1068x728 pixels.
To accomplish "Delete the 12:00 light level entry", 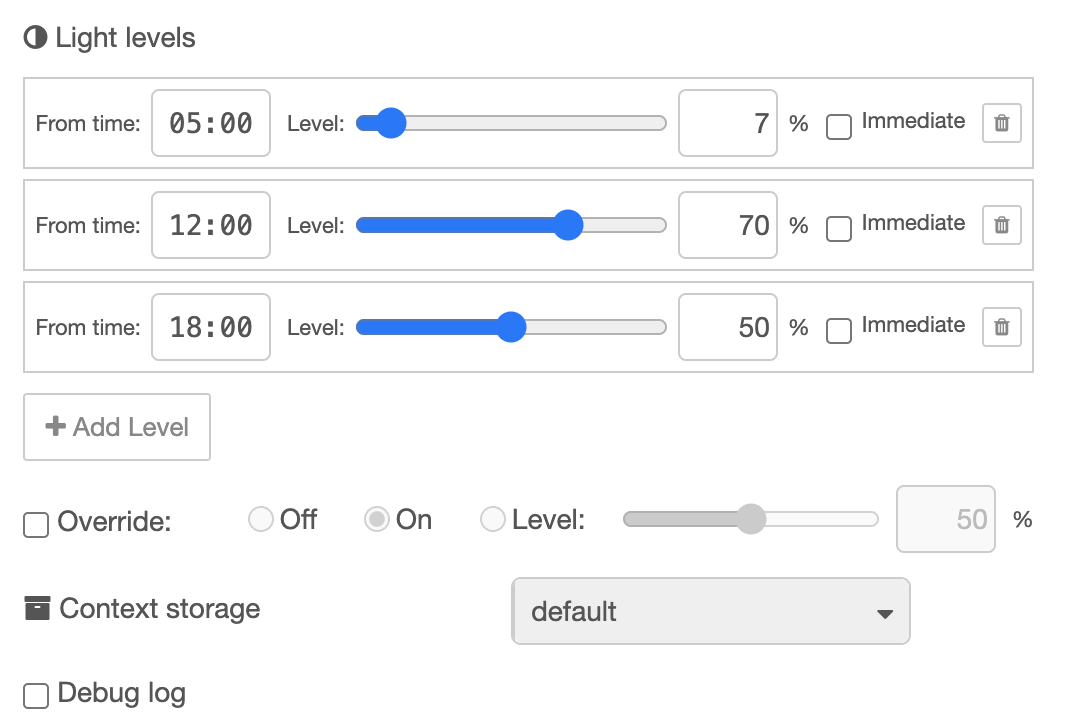I will [1001, 225].
